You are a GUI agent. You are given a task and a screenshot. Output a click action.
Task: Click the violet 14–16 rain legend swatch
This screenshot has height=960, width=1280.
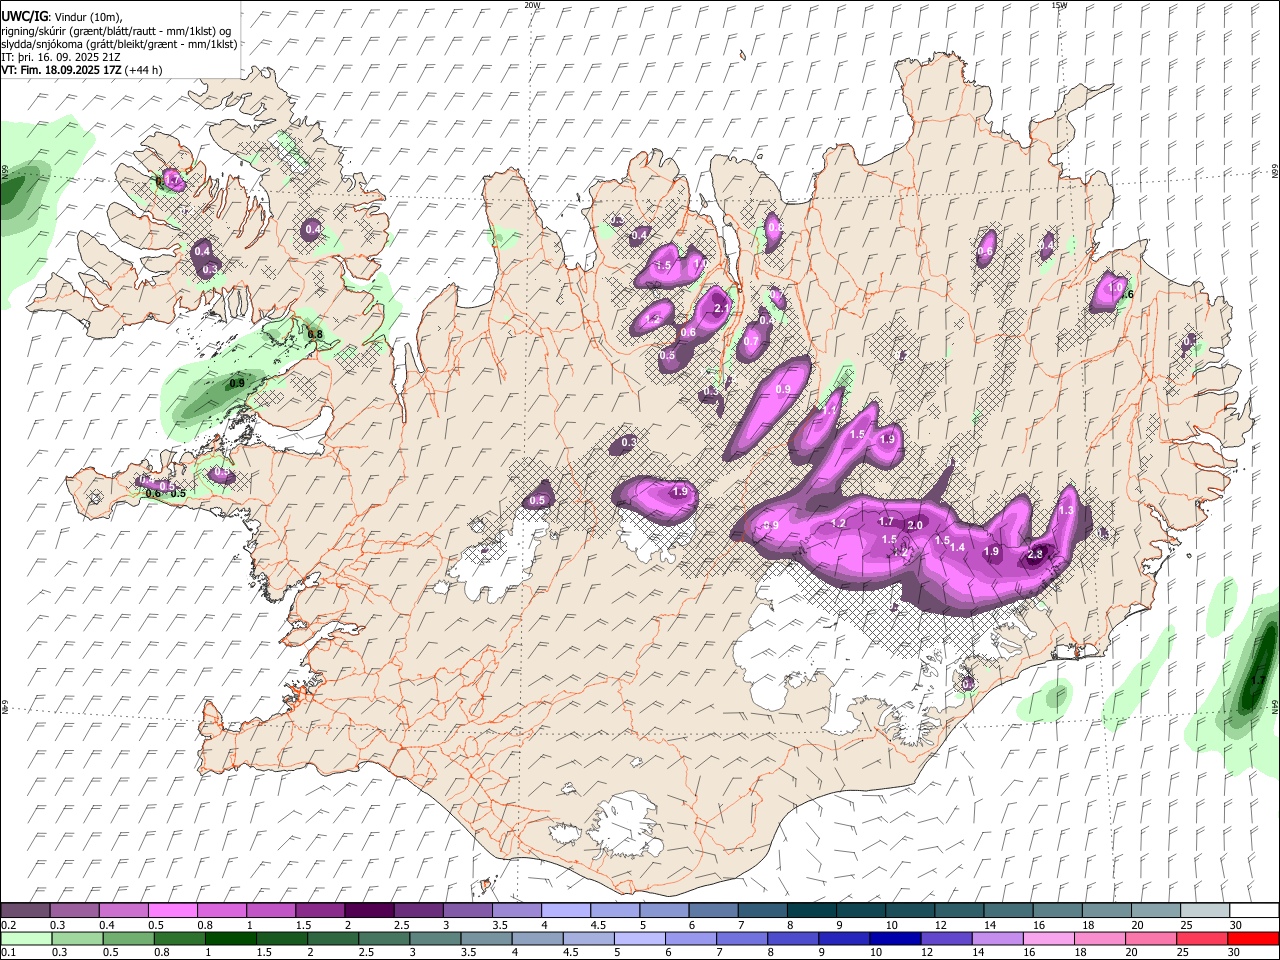997,938
